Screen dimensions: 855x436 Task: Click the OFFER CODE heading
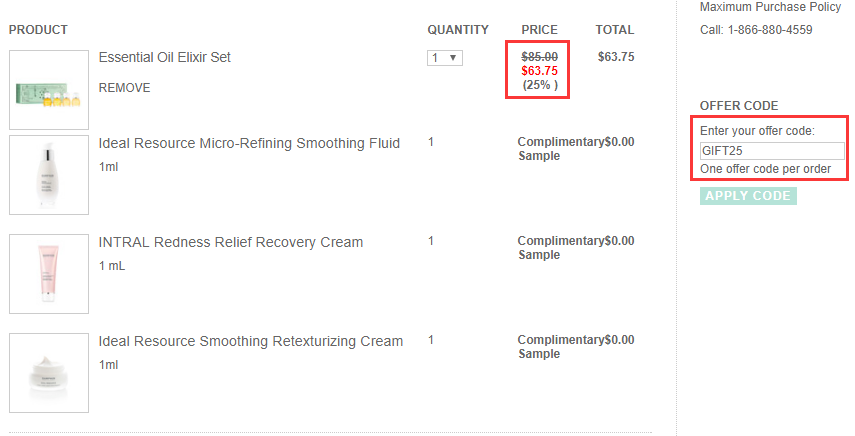[x=739, y=106]
